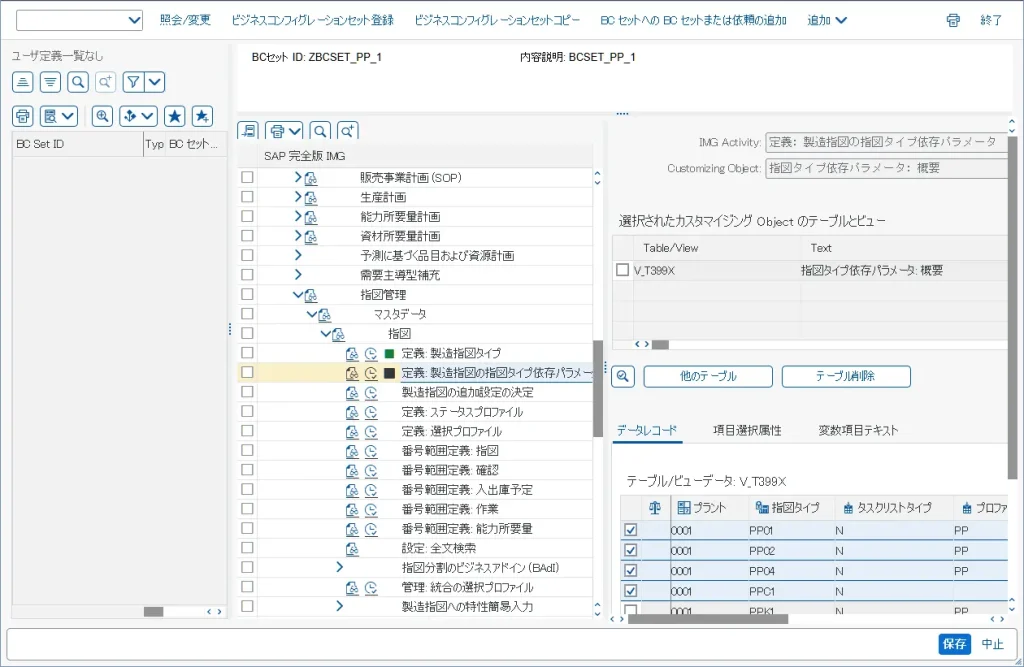Switch to 項目選択属性 tab

[747, 431]
